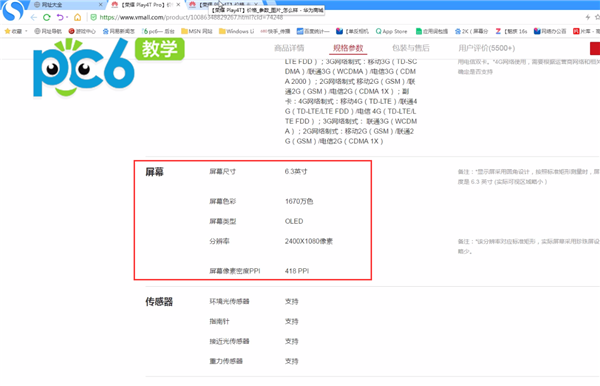This screenshot has height=386, width=600.
Task: Open the dropdown beside the purple undo arrow
Action: [x=67, y=17]
